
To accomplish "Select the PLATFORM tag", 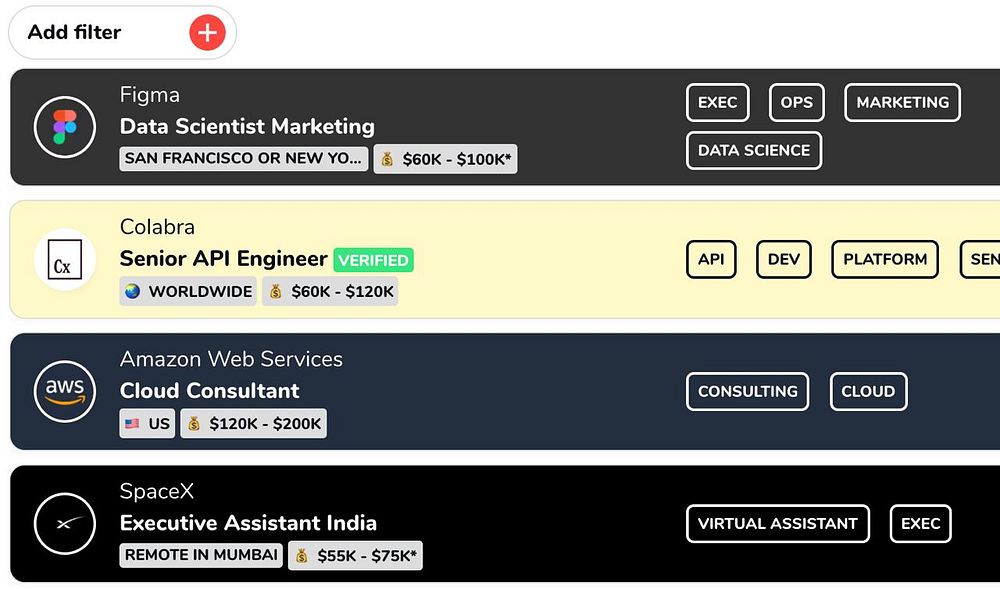I will coord(885,259).
